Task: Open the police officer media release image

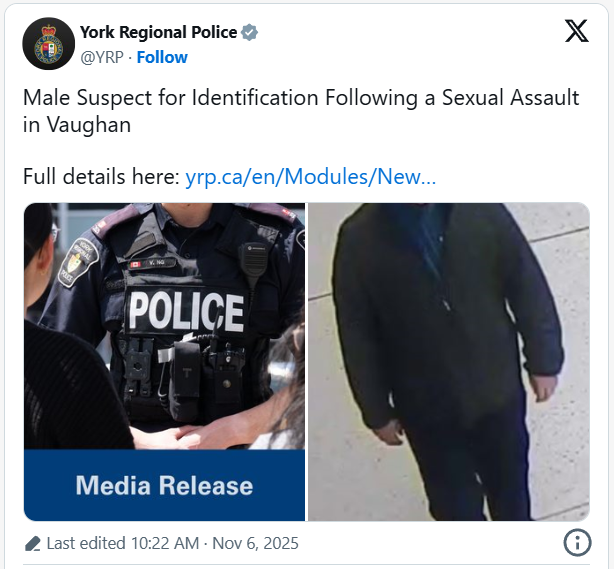Action: [164, 362]
